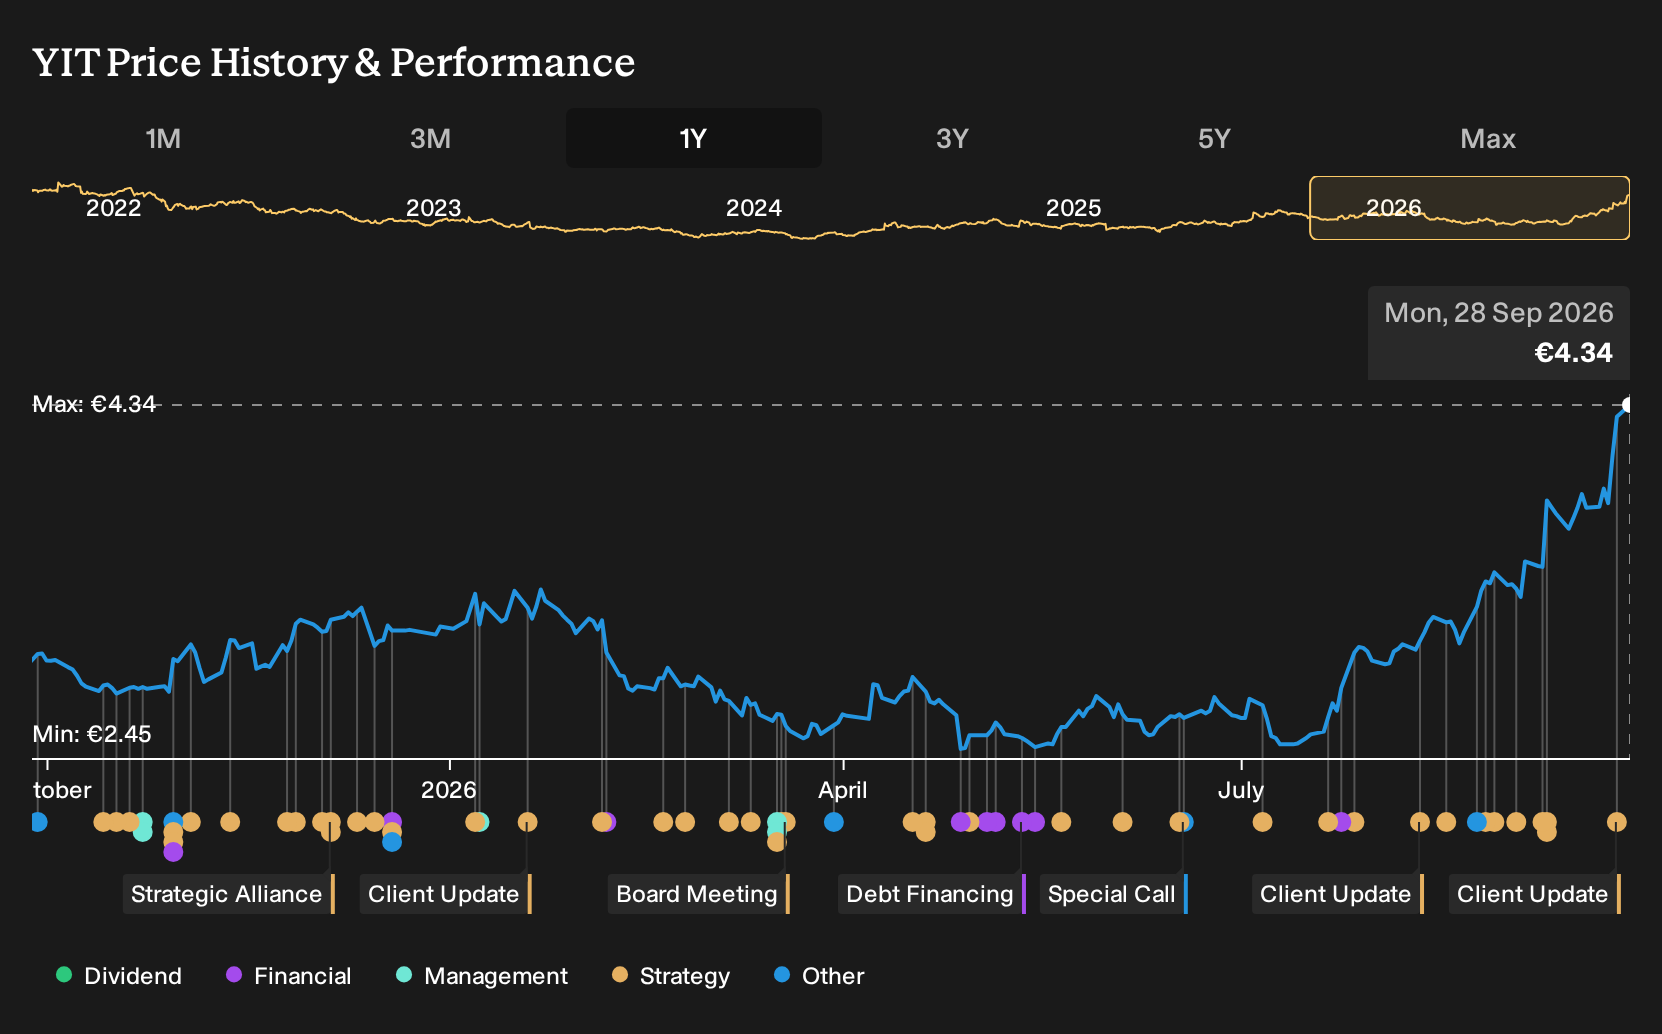Screen dimensions: 1662x1034
Task: Click the green Dividend legend dot
Action: coord(64,975)
